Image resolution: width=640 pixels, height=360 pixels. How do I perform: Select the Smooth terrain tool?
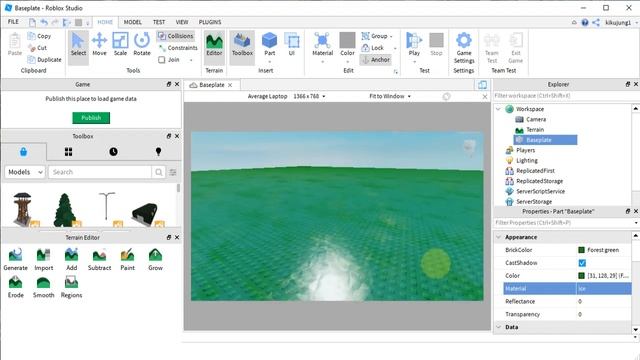click(x=43, y=287)
